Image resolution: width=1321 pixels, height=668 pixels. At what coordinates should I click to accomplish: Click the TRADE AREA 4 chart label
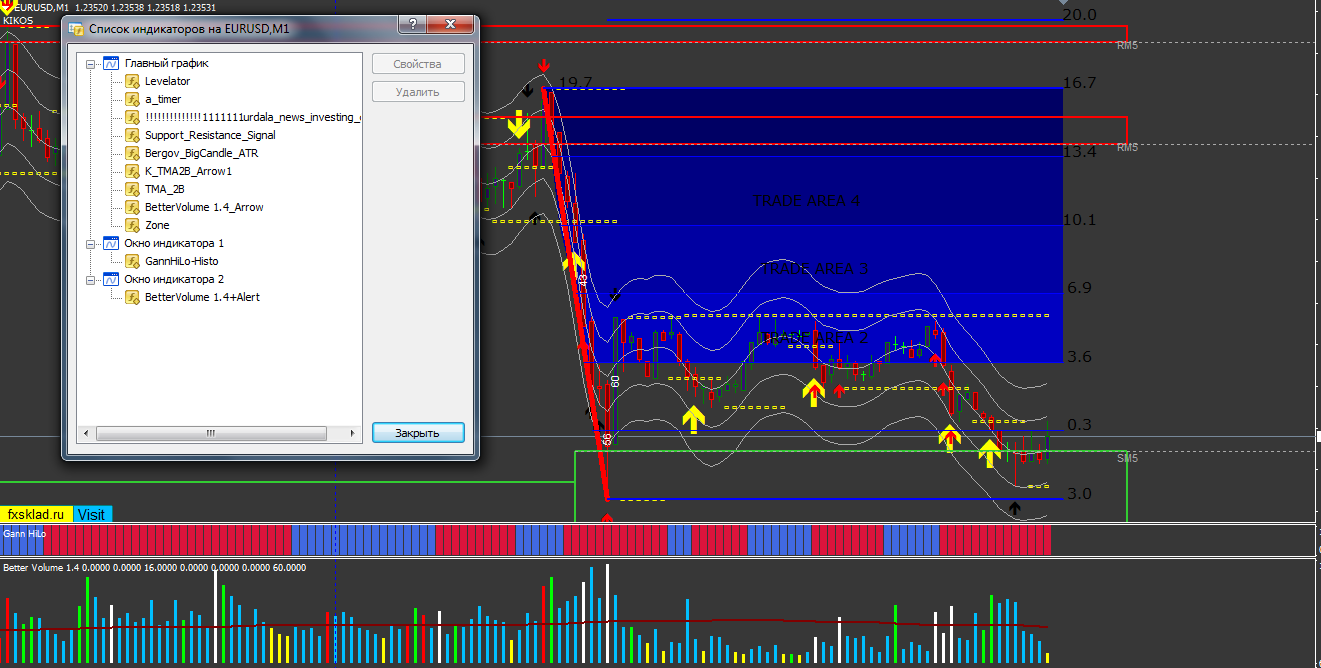coord(807,201)
